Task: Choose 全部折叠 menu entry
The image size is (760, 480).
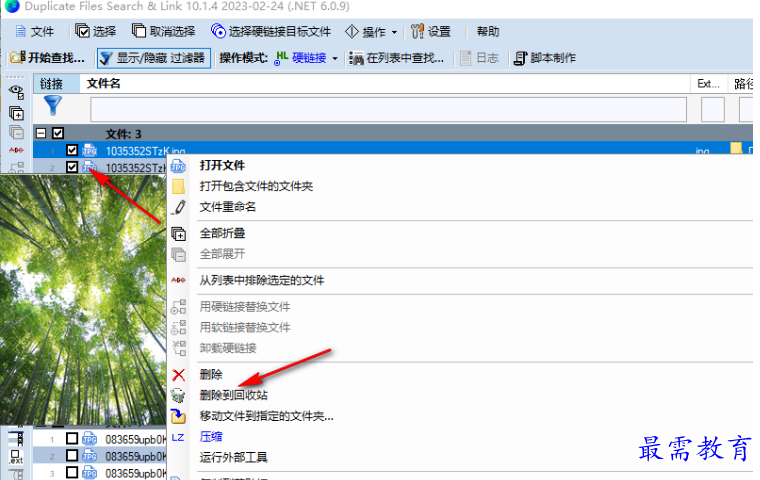Action: [x=222, y=233]
